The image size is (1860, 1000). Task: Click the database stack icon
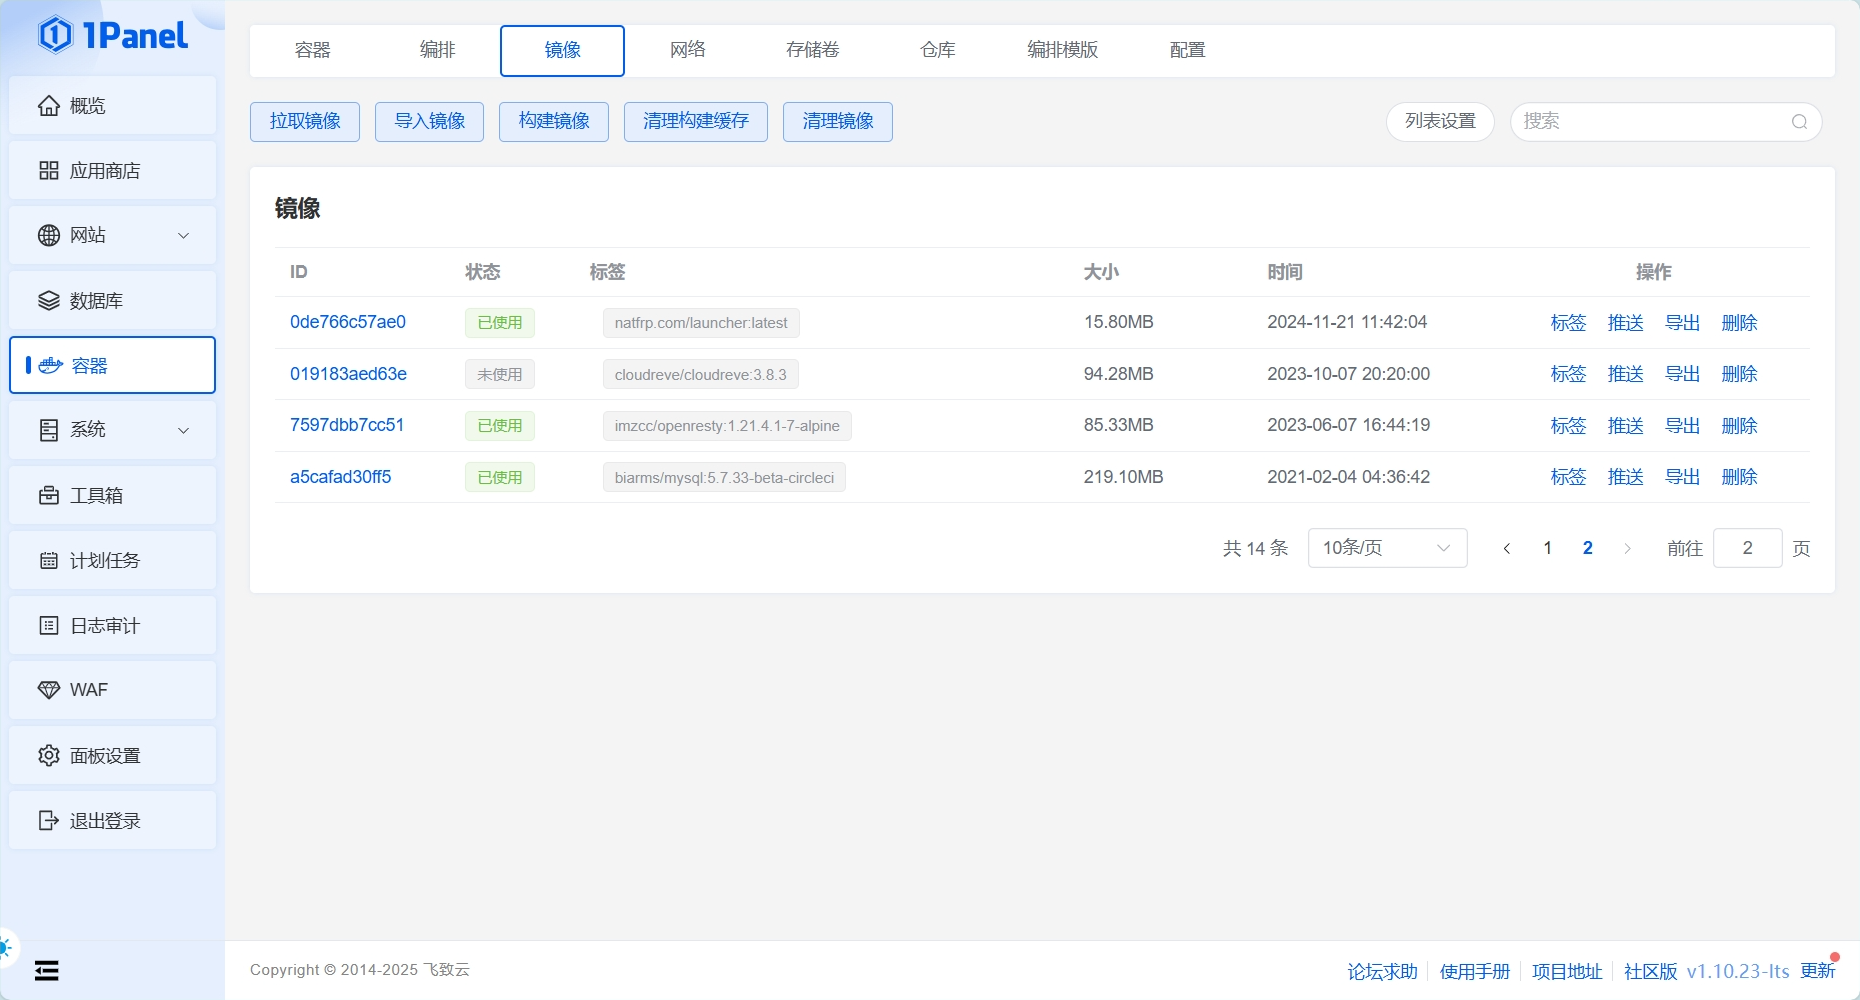point(48,301)
